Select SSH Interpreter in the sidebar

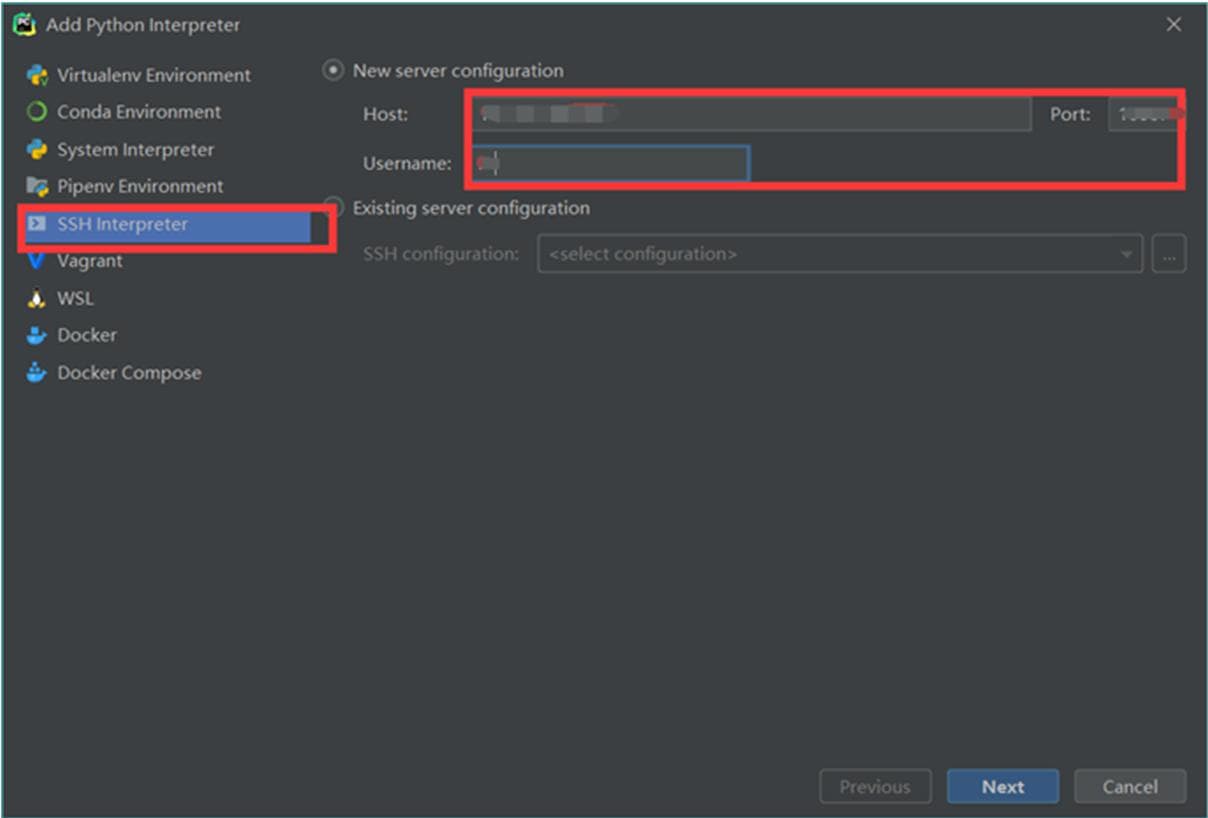[122, 224]
